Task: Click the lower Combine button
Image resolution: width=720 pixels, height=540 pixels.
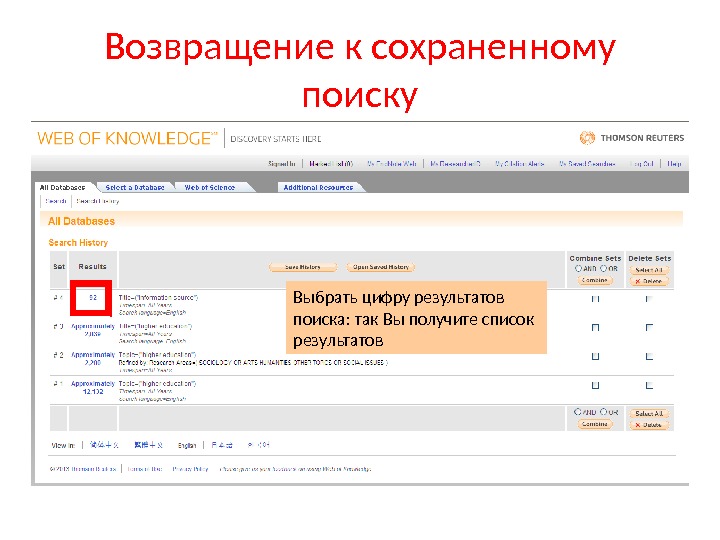Action: [x=595, y=424]
